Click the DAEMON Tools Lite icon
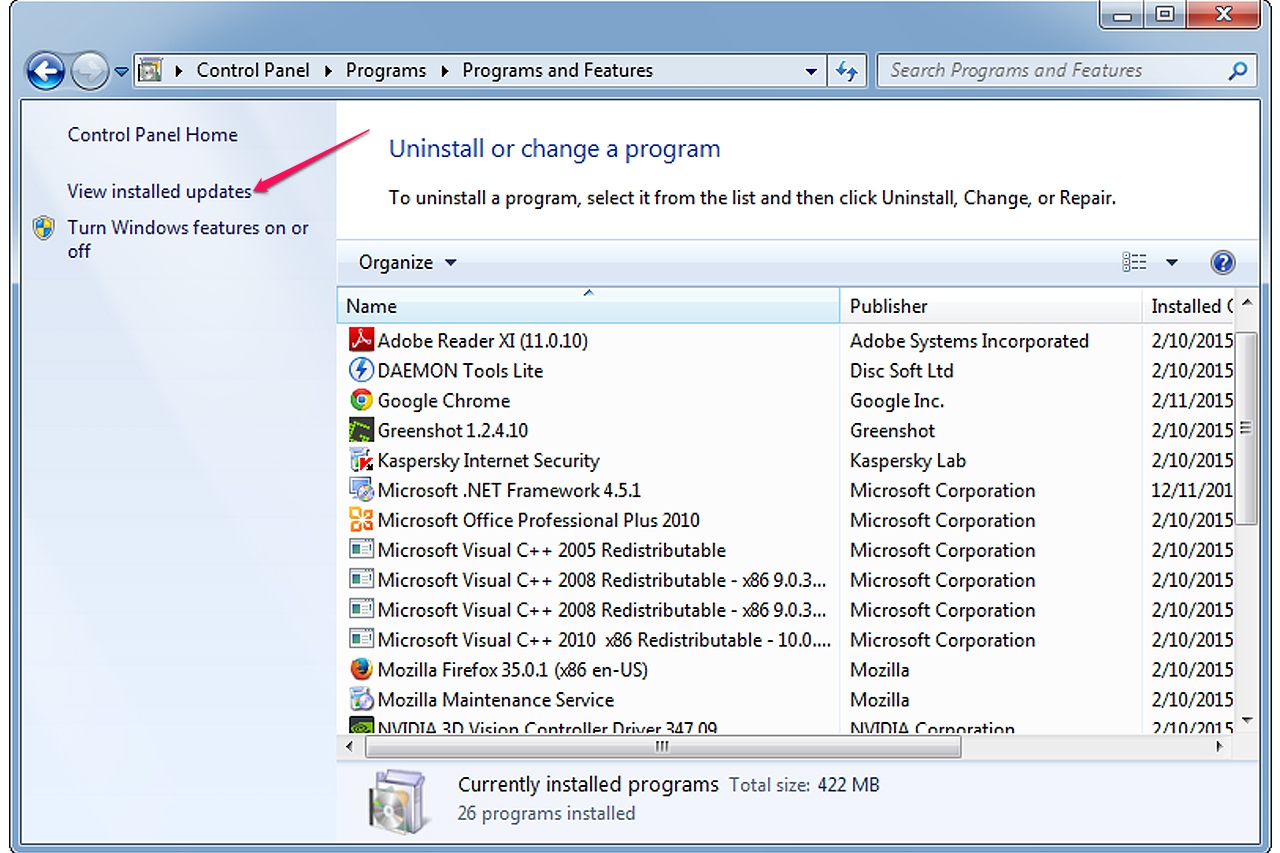 click(361, 370)
